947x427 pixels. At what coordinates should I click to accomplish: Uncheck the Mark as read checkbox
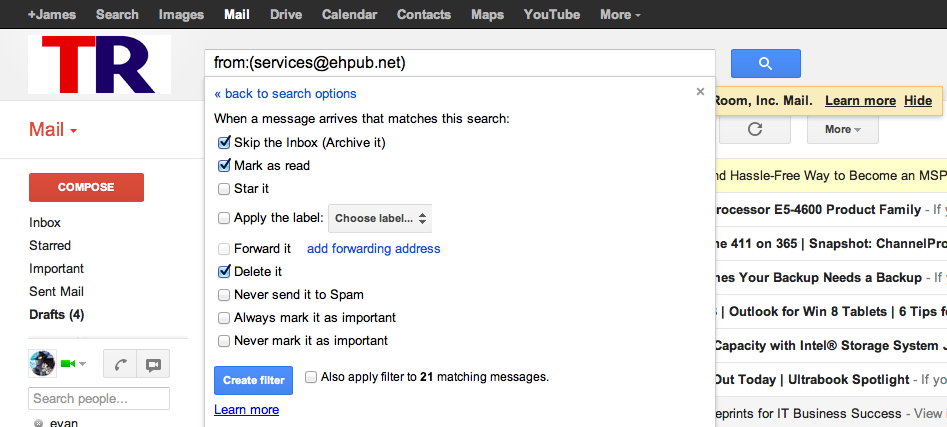point(224,165)
